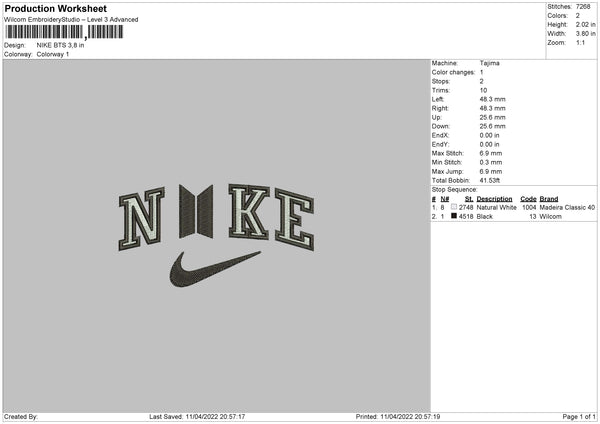Click the Natural White color swatch
Screen dimensions: 600x424
click(x=454, y=207)
